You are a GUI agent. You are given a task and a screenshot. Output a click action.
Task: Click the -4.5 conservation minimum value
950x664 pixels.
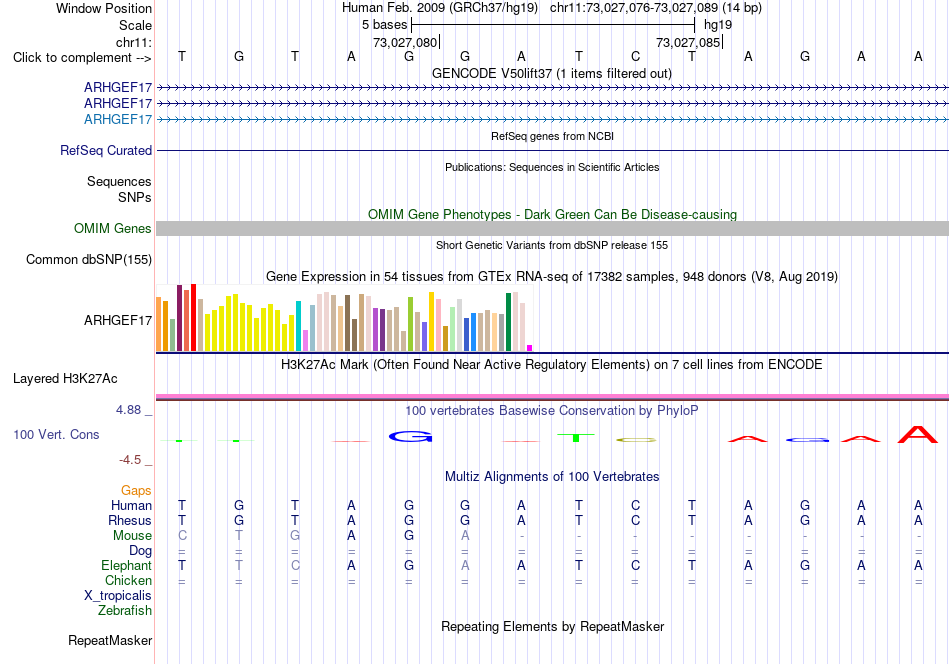coord(130,460)
